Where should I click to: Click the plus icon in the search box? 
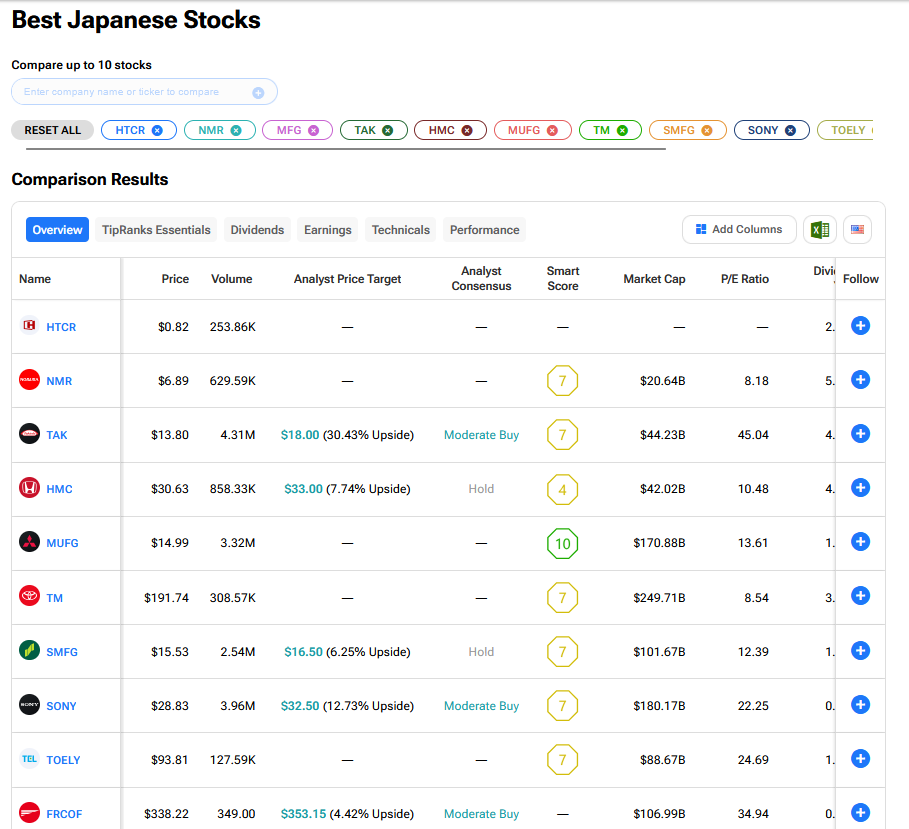click(258, 93)
